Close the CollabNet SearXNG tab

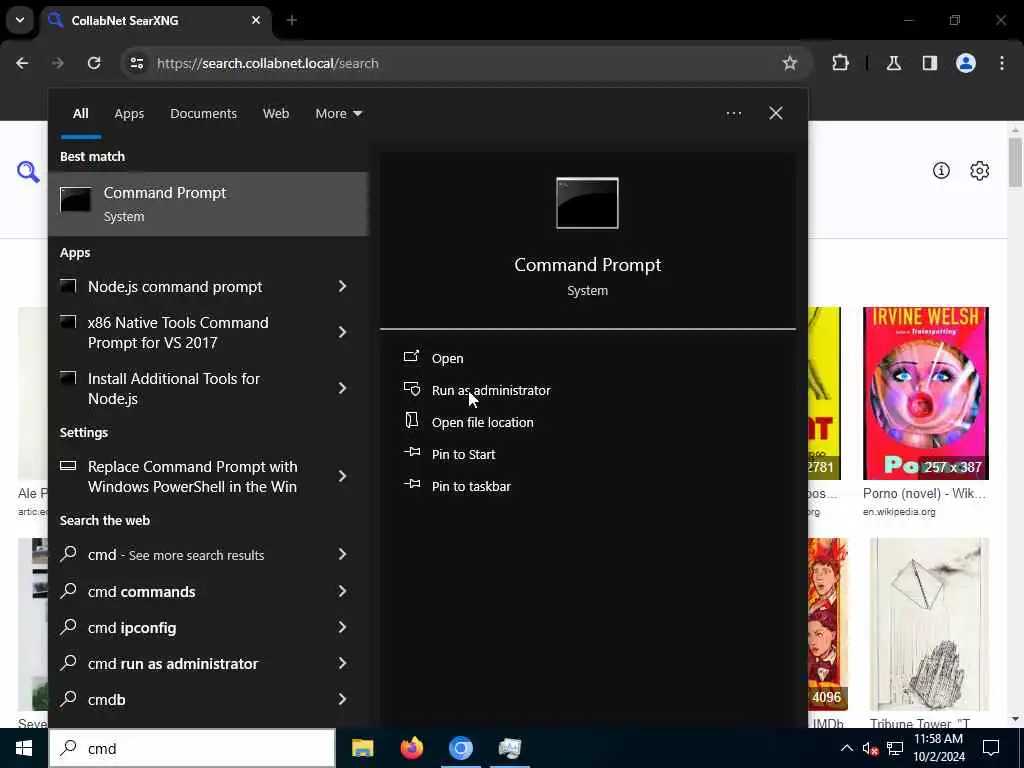[256, 20]
